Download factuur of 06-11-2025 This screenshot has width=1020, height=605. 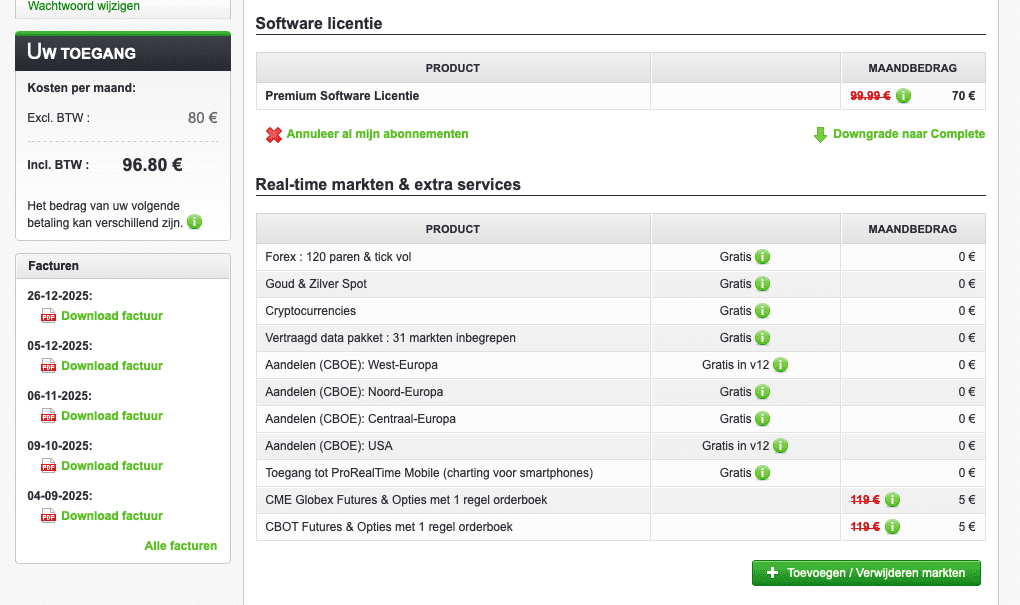click(x=112, y=416)
